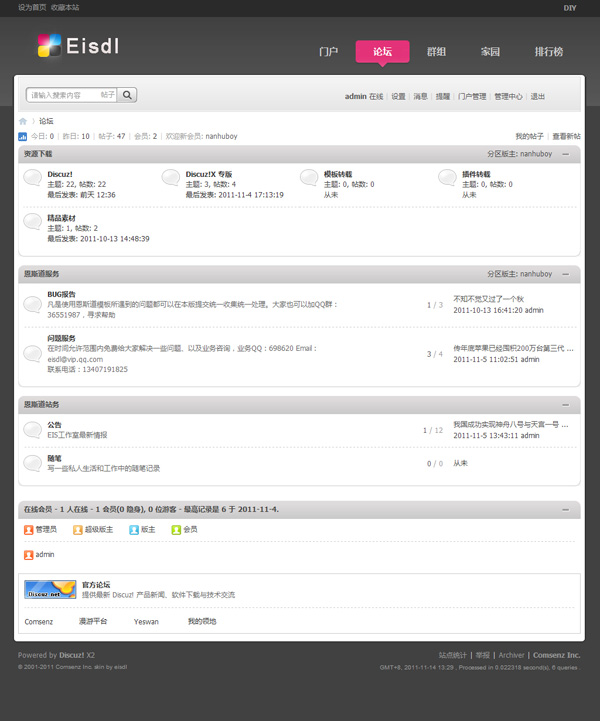Screen dimensions: 600x721
Task: Open 消息 in the user menu
Action: pos(421,96)
